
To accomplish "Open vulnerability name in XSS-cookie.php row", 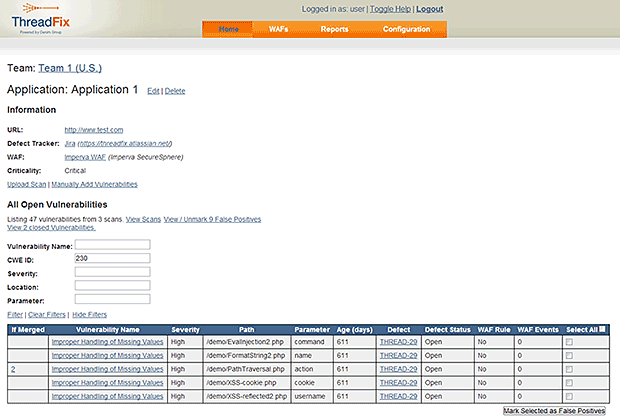I will (x=107, y=383).
